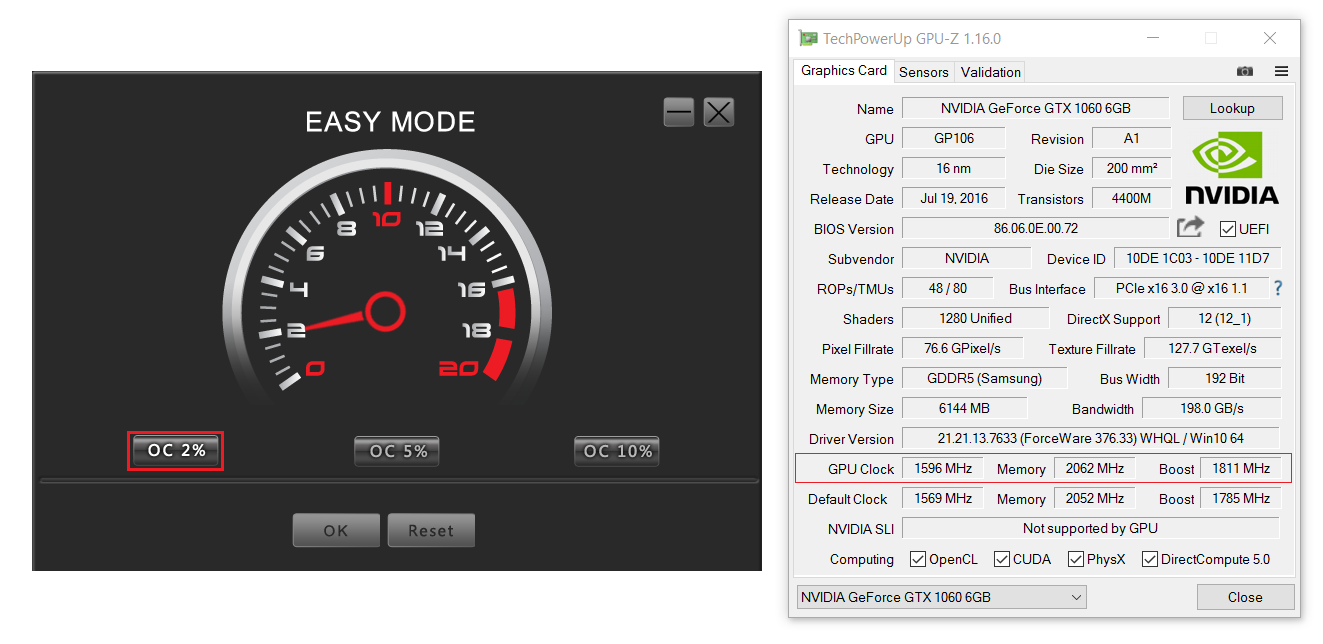Open the GPU-Z hamburger menu icon
1323x644 pixels.
(x=1281, y=71)
